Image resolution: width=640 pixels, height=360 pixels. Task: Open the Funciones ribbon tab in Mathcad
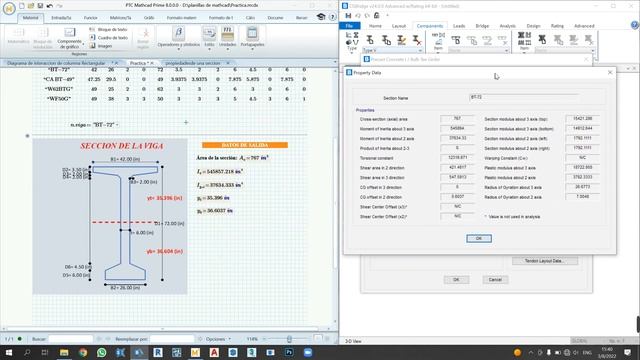click(x=91, y=18)
